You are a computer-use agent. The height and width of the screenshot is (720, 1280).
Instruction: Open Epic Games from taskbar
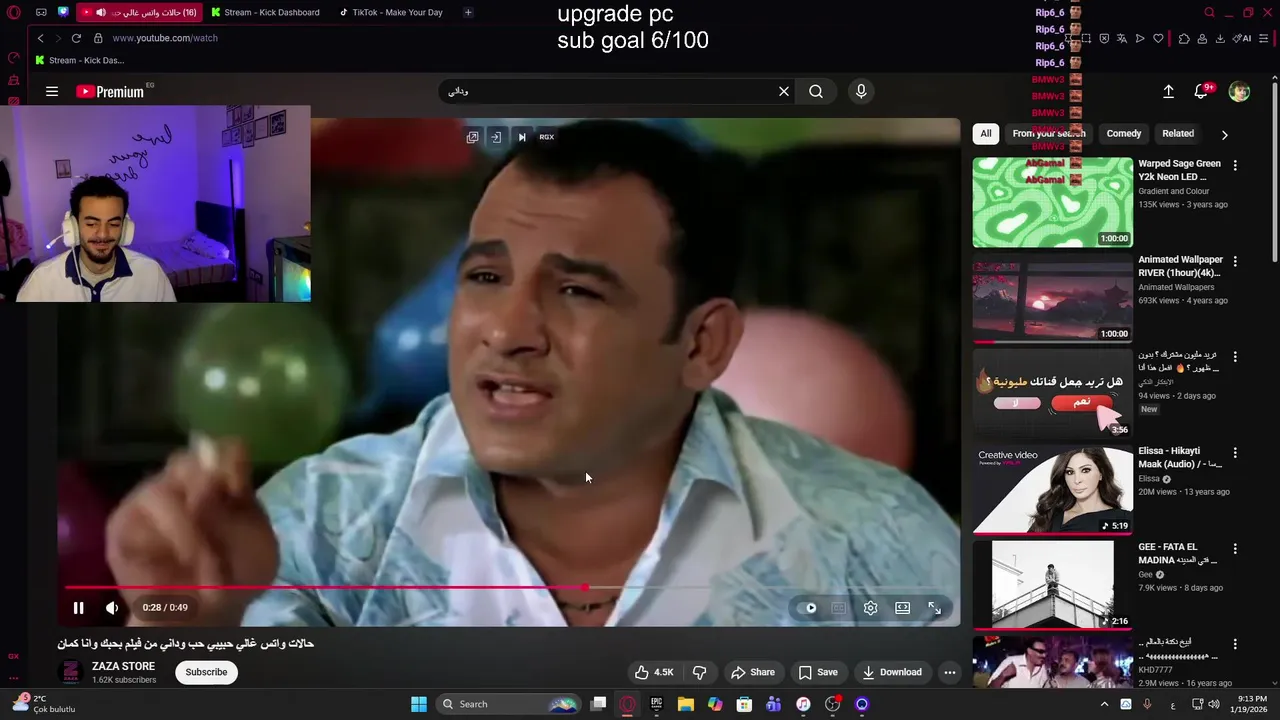tap(656, 704)
